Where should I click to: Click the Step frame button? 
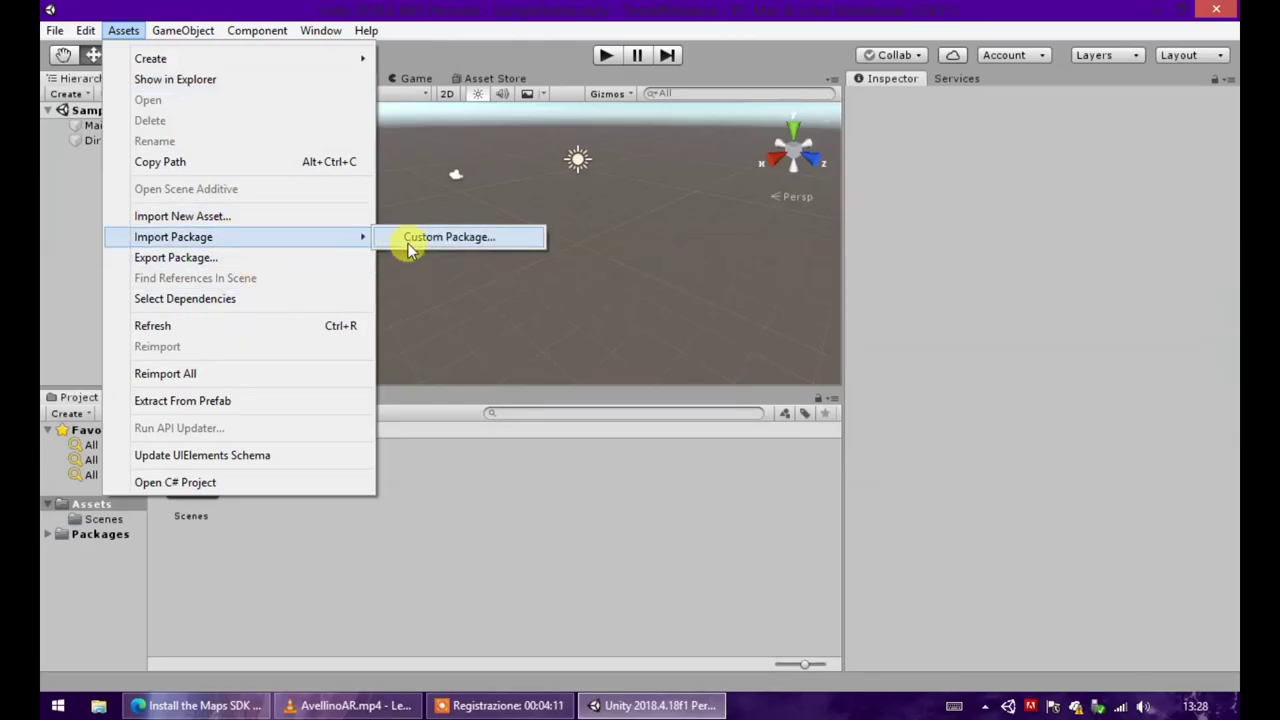click(x=668, y=55)
